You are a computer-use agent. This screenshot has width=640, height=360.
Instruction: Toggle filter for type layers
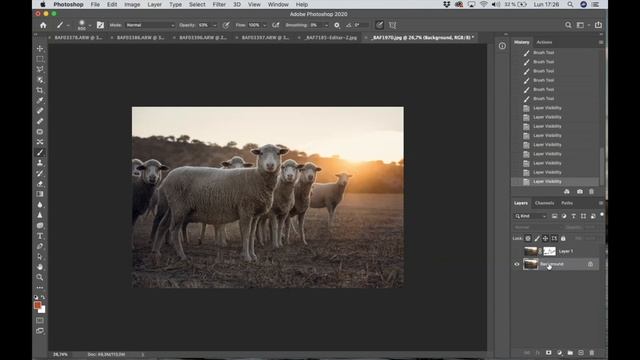coord(573,216)
